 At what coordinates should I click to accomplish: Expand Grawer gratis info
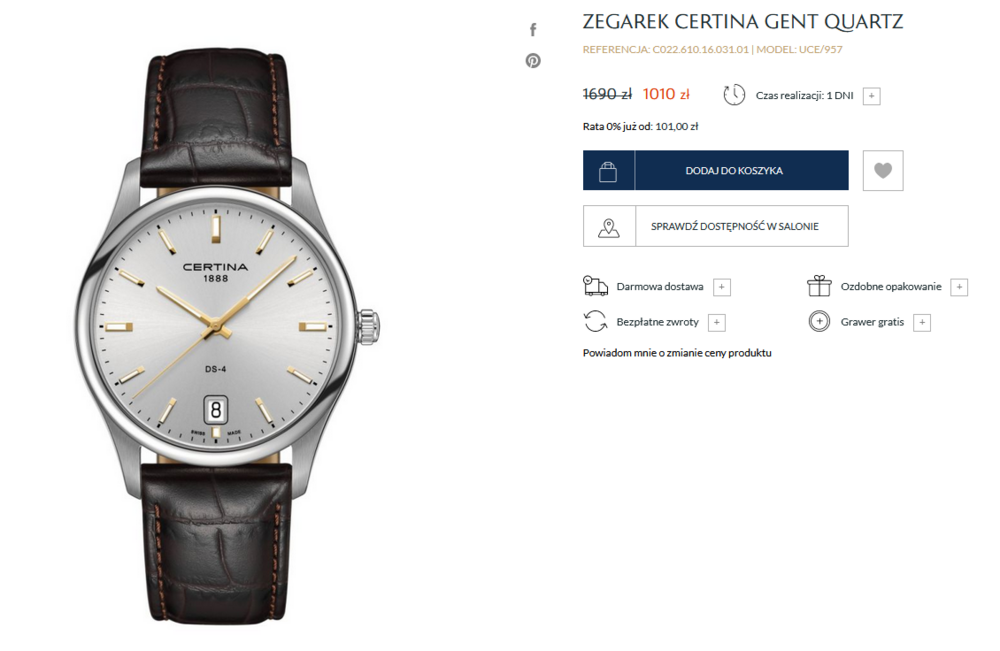[x=922, y=323]
